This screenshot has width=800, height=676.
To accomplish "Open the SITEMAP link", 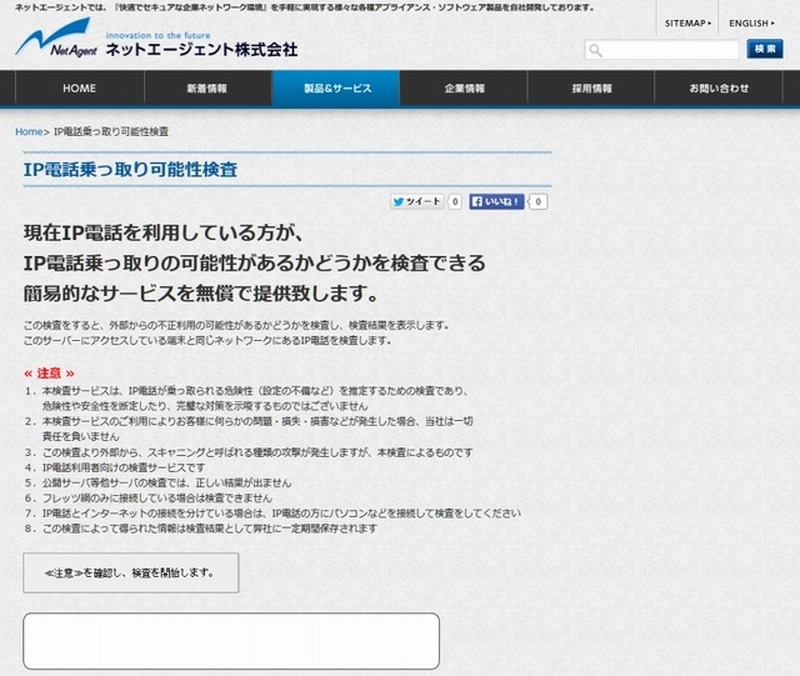I will coord(687,22).
